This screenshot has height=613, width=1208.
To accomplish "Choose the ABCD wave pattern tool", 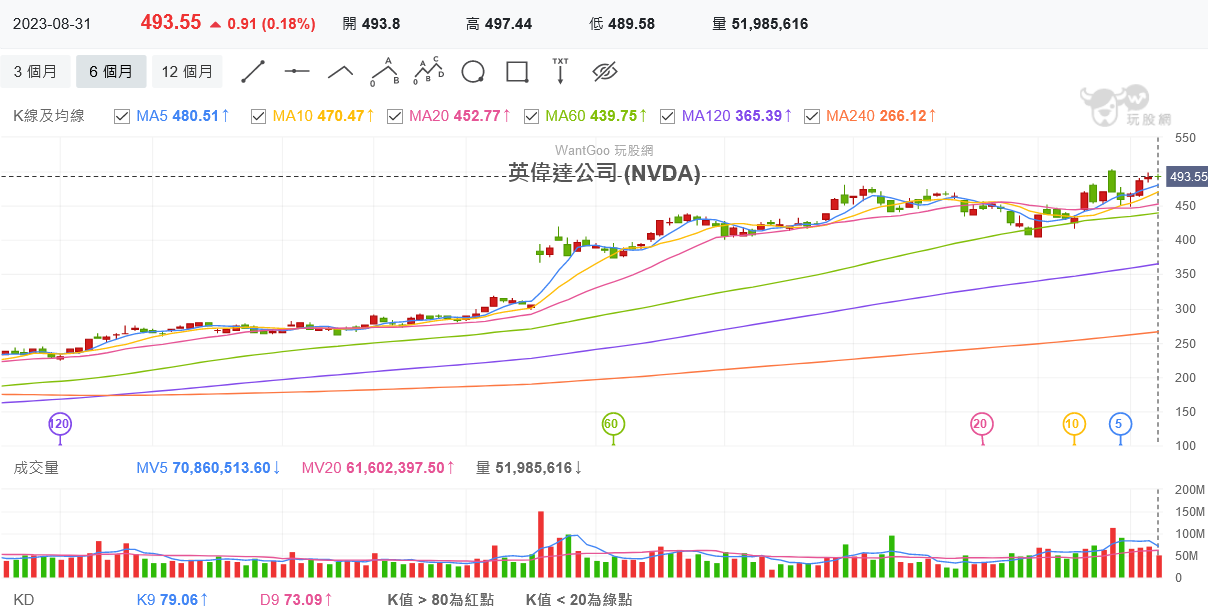I will (x=429, y=71).
